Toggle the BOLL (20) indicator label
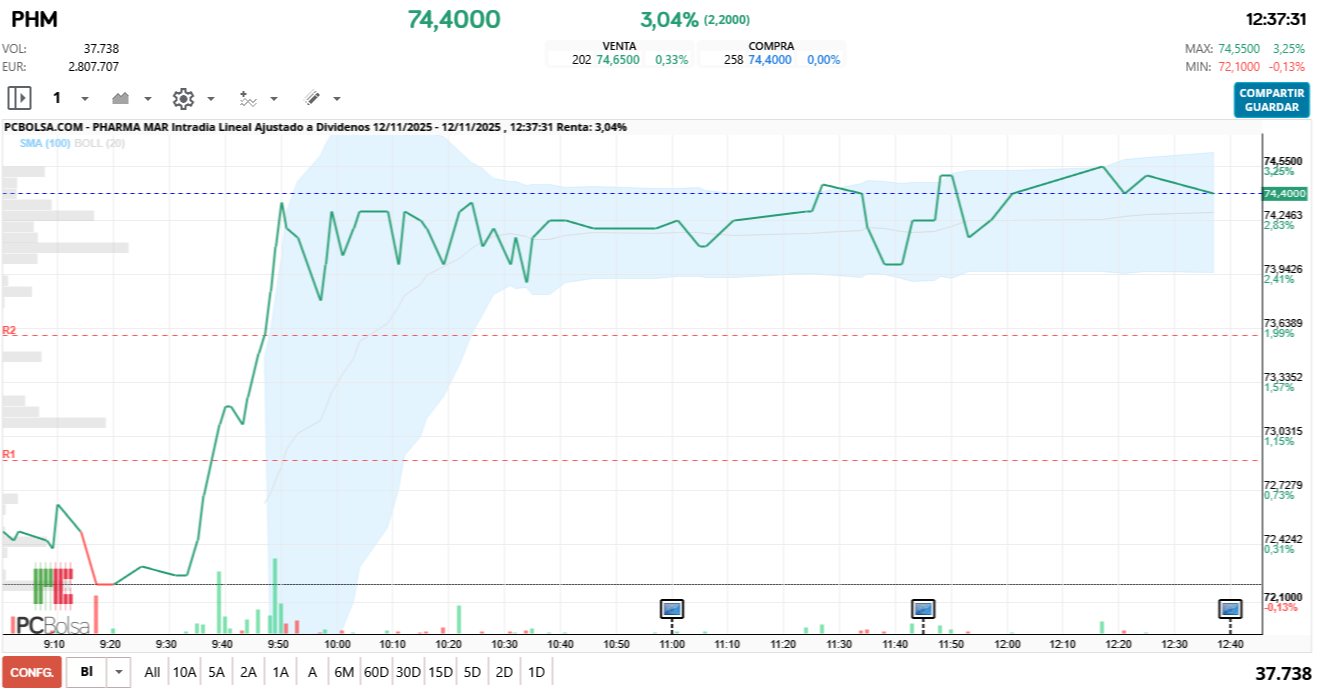1325x693 pixels. pyautogui.click(x=100, y=144)
